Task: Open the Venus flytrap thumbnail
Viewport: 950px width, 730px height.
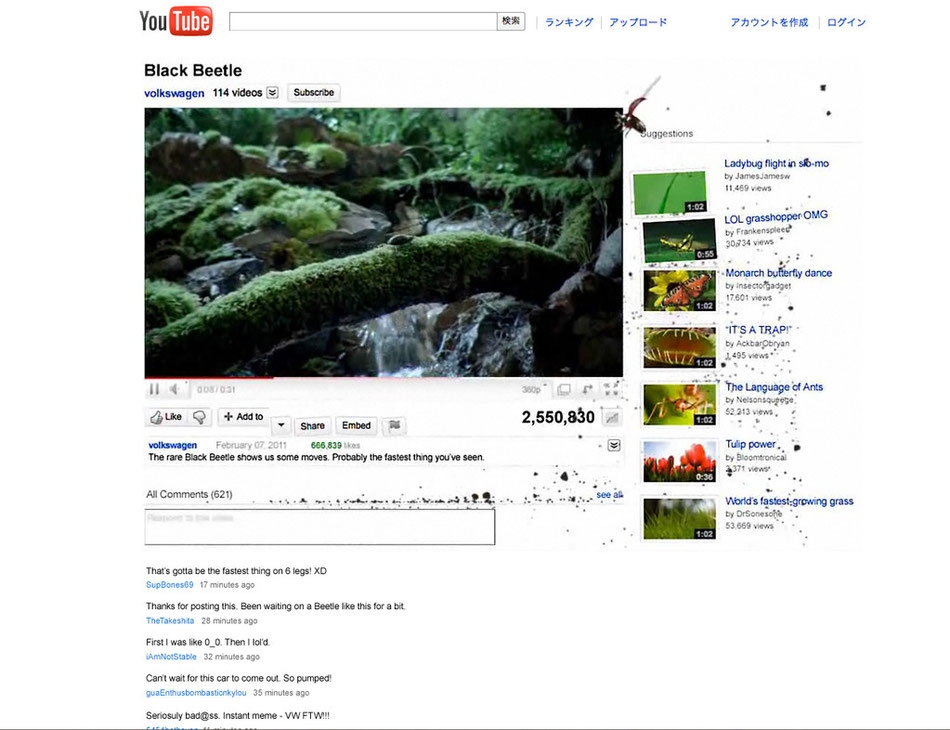Action: 679,348
